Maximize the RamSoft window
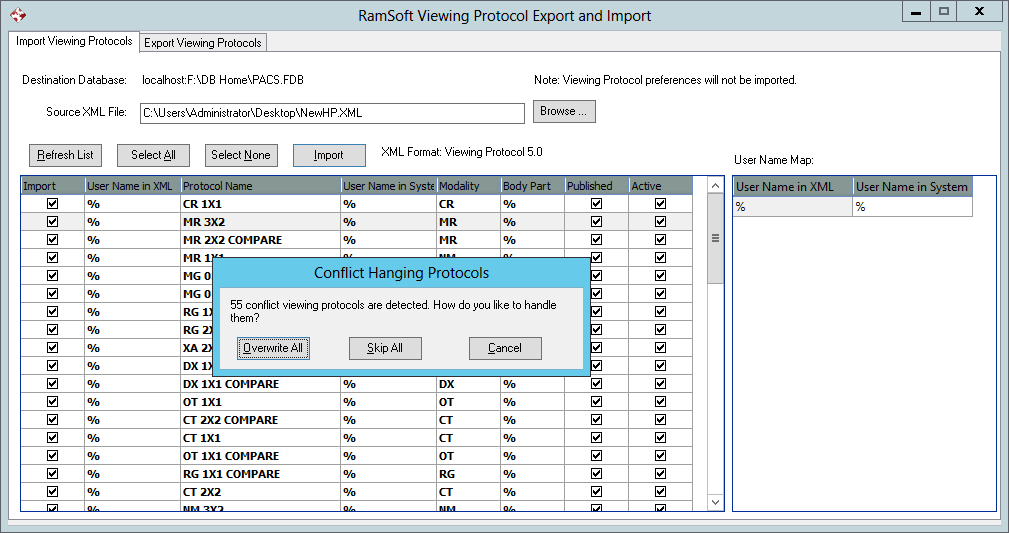Viewport: 1009px width, 533px height. coord(943,12)
